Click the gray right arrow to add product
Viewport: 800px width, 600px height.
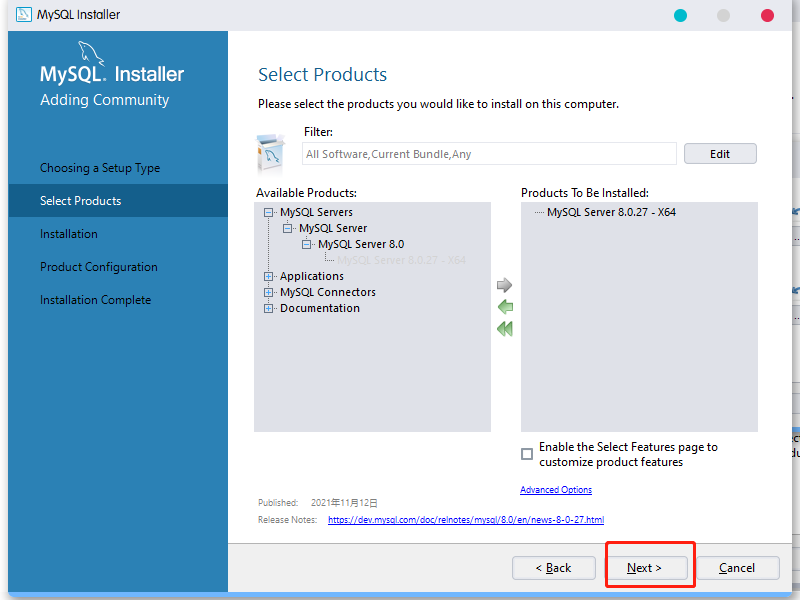tap(504, 285)
